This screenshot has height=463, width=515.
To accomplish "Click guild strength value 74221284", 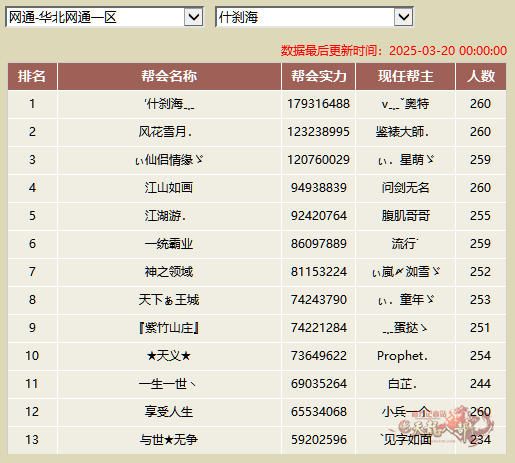I will click(x=319, y=328).
